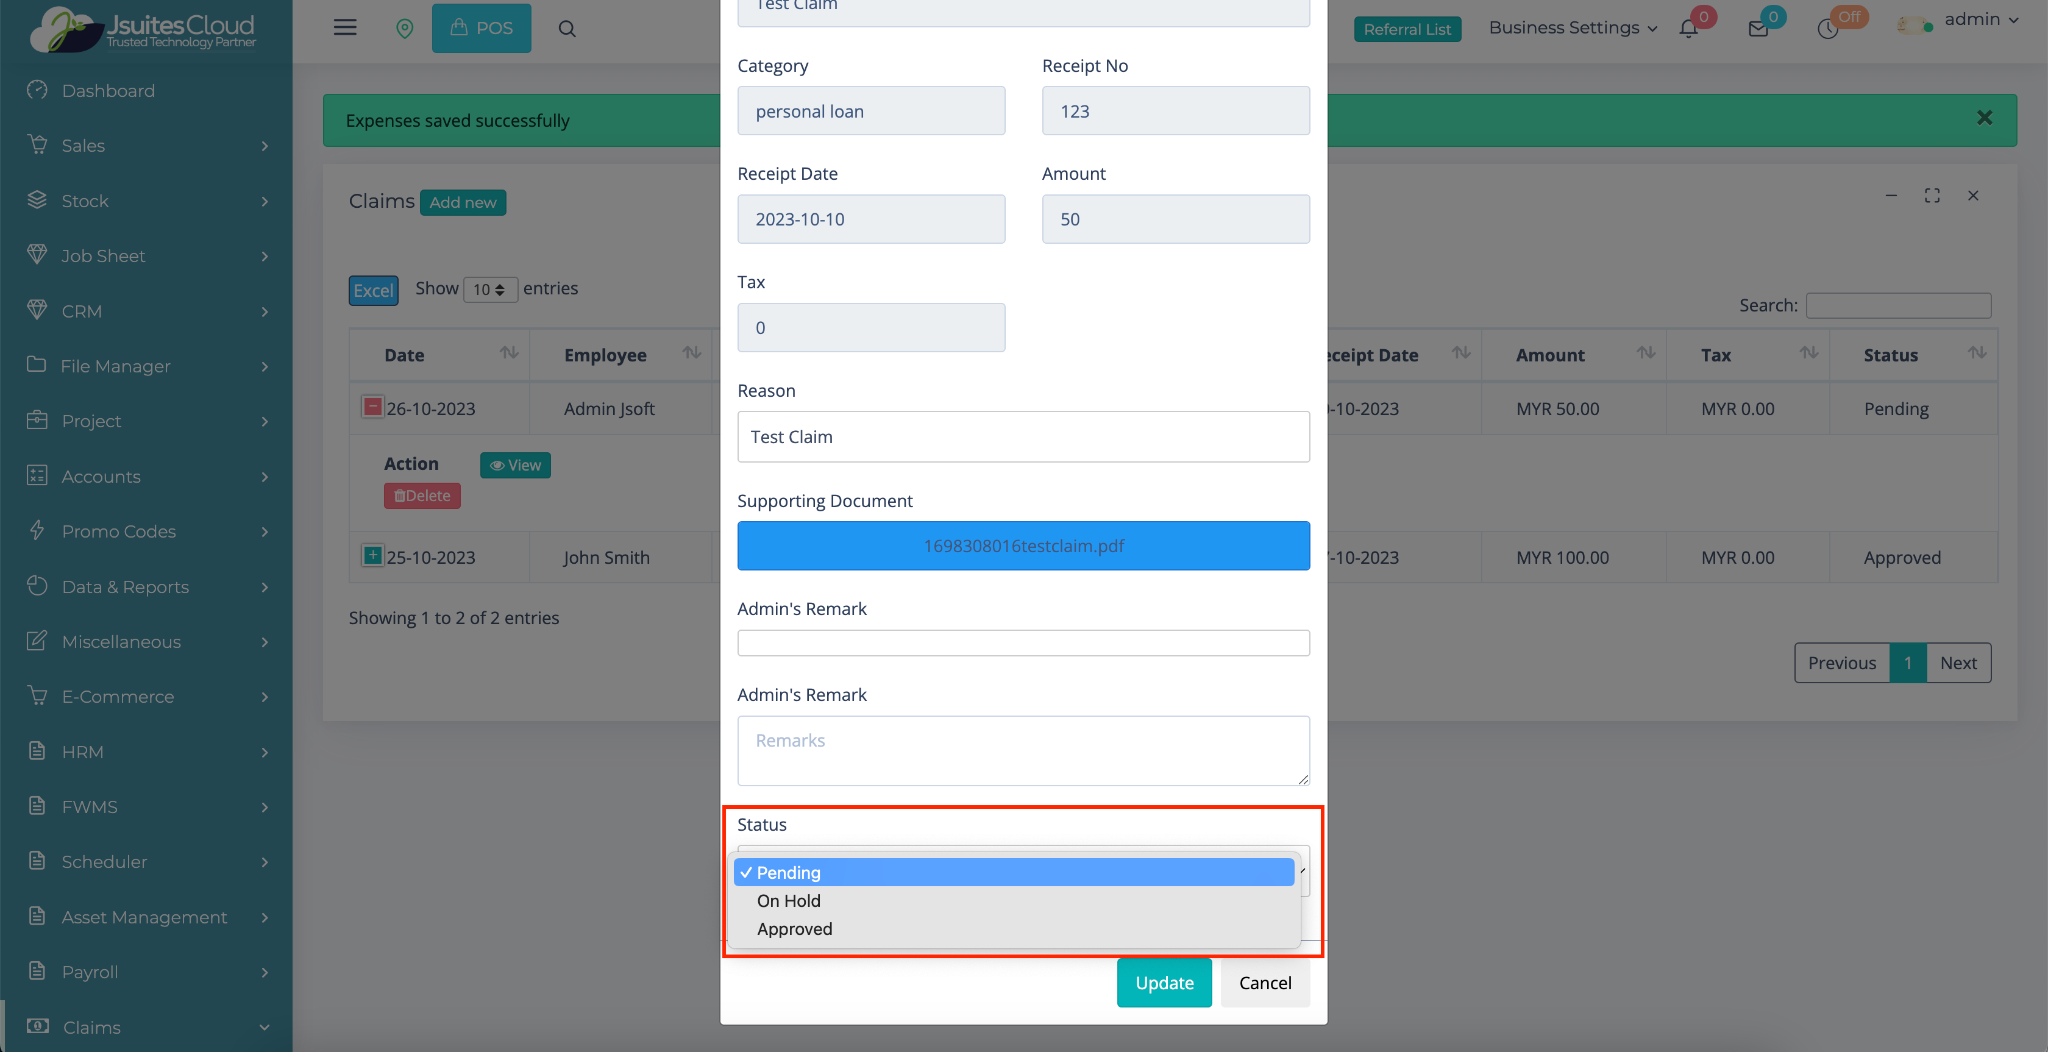
Task: Open the search magnifier icon
Action: click(567, 29)
